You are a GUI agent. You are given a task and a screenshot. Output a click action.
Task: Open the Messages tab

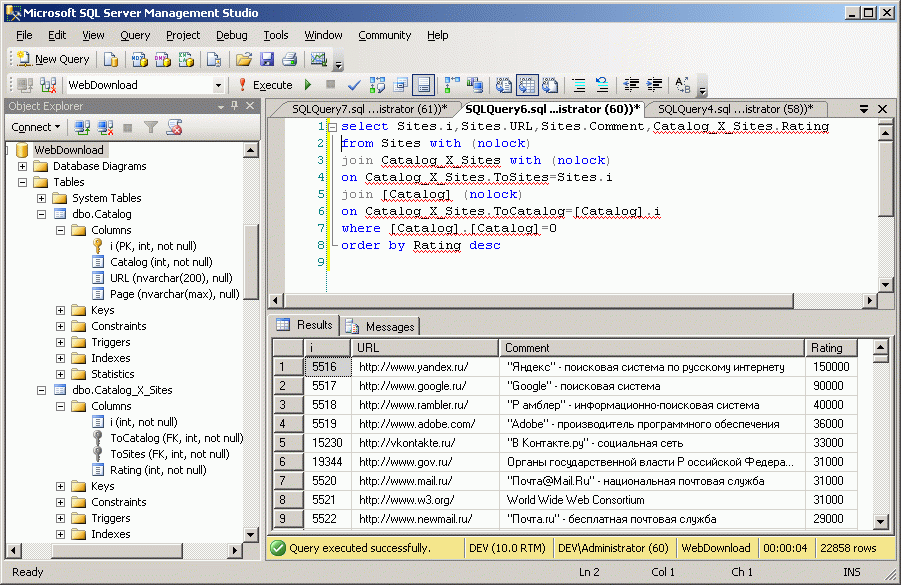click(x=380, y=326)
